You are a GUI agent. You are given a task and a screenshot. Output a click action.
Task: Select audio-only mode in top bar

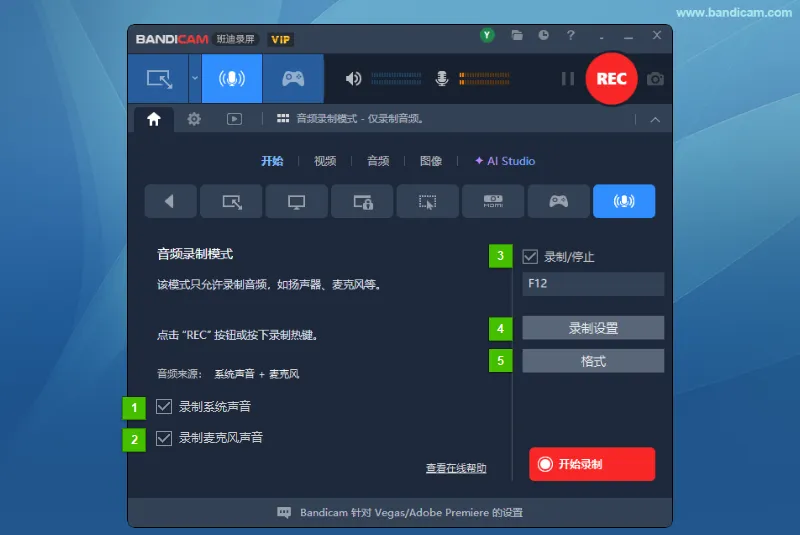232,79
